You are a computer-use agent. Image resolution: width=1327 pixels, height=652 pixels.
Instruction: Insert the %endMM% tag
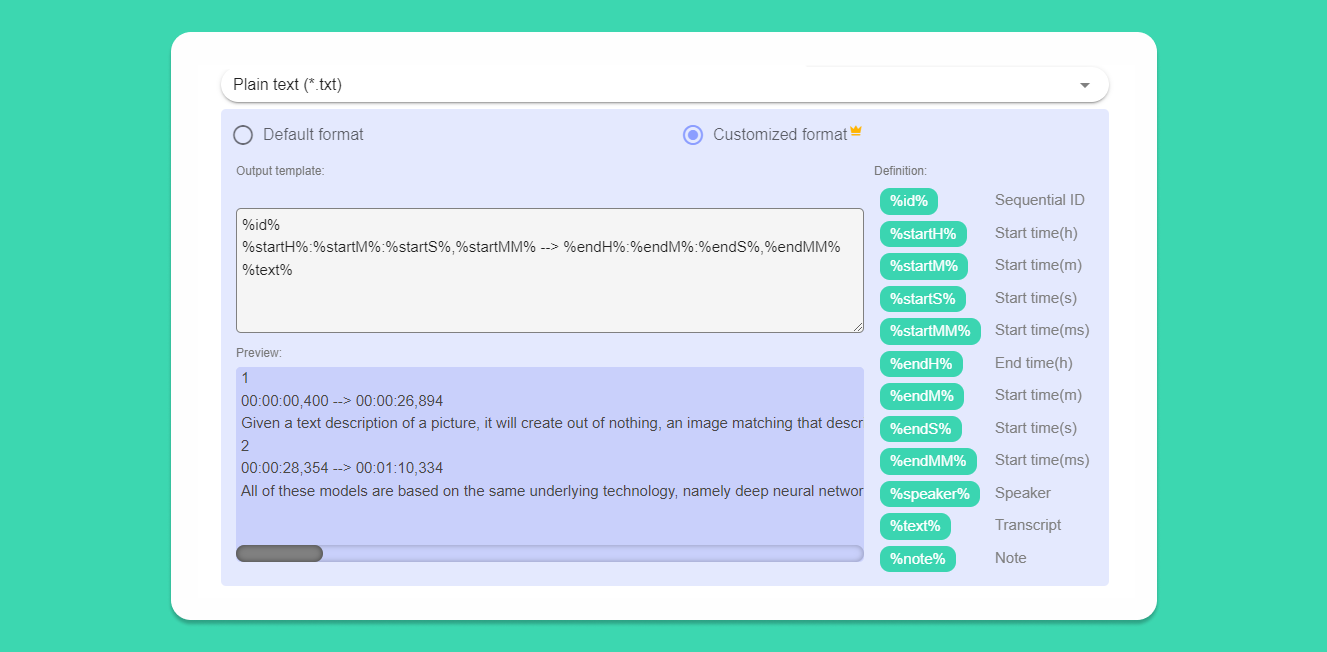(928, 461)
